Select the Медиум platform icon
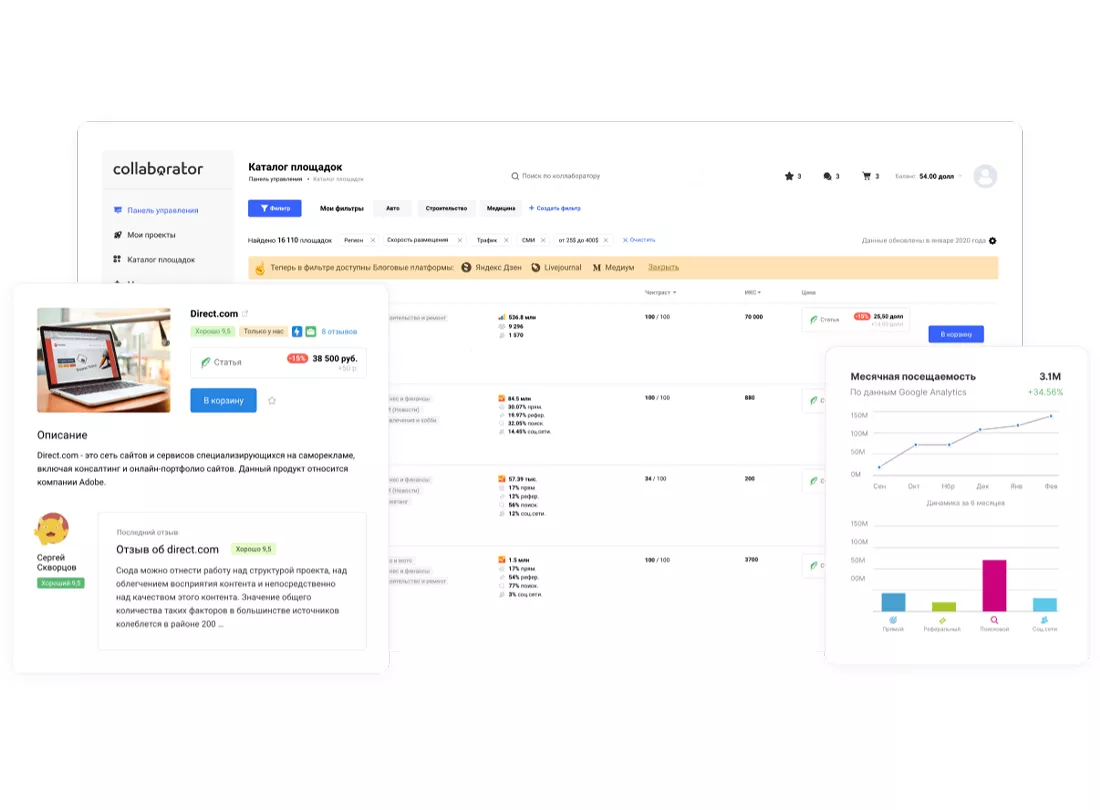1100x810 pixels. point(597,267)
